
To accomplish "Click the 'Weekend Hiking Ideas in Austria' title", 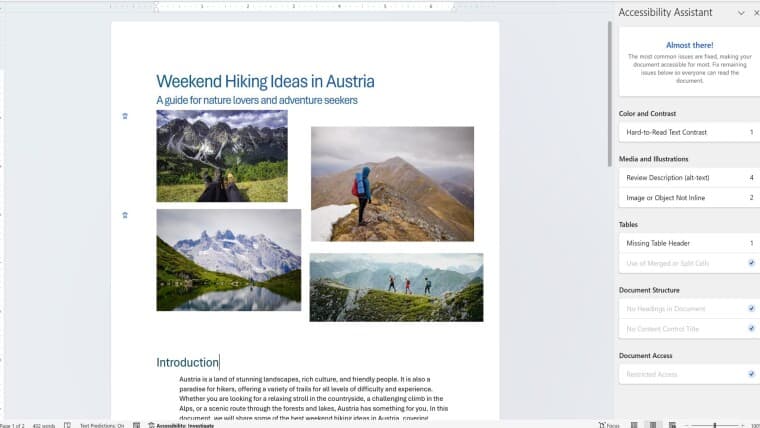I will (265, 81).
